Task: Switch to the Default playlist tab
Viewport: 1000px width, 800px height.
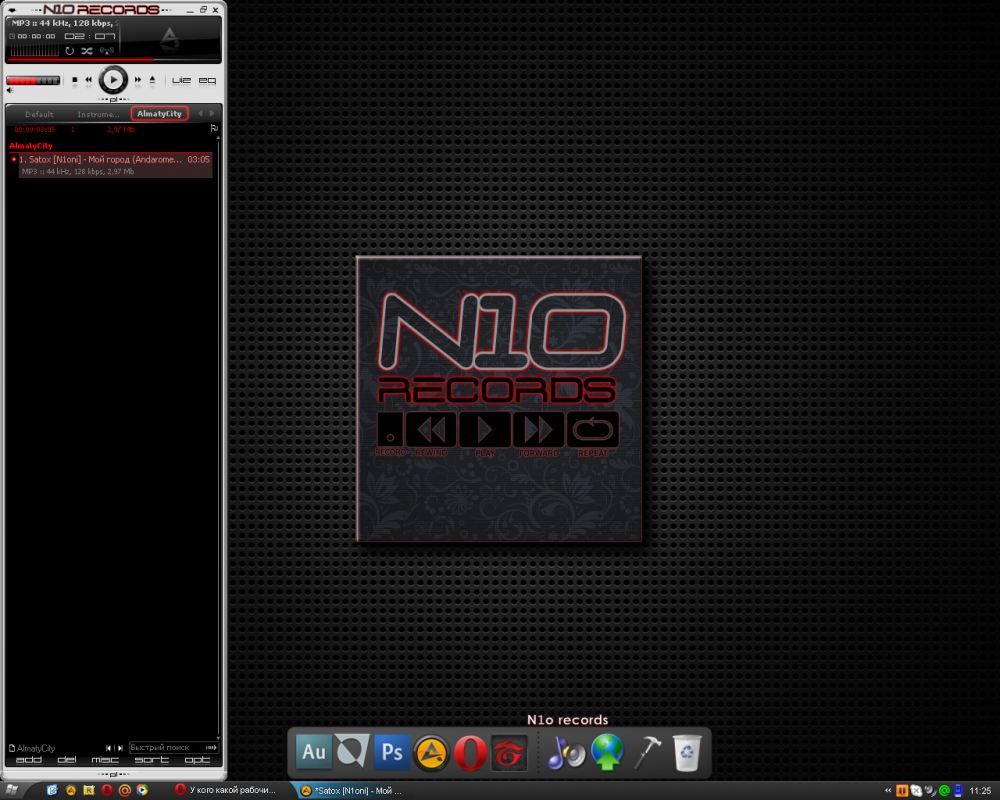Action: pos(39,114)
